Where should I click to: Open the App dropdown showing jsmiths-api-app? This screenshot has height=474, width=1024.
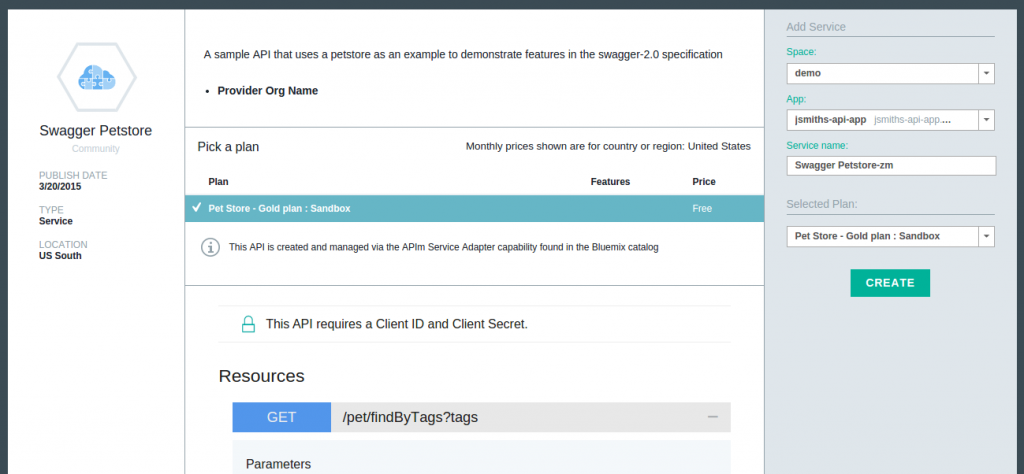pos(890,120)
